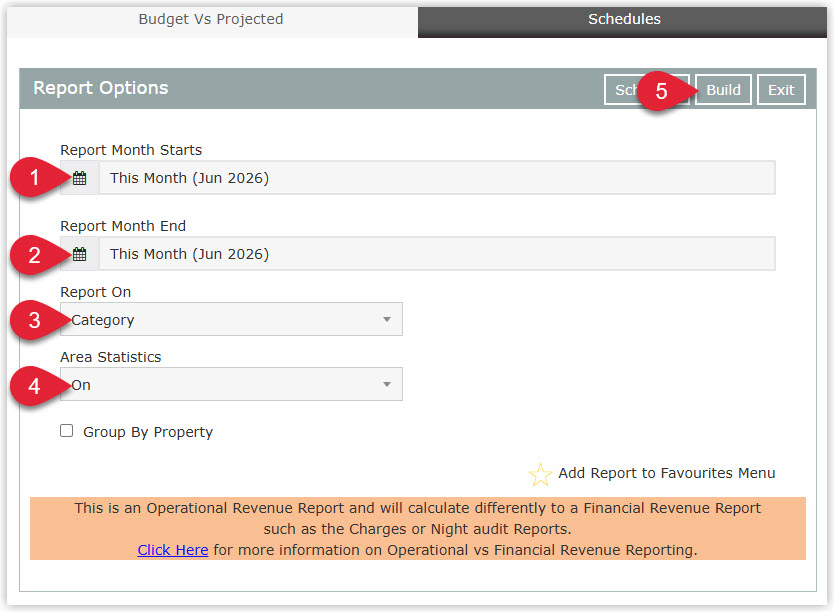This screenshot has height=613, width=835.
Task: Tick the Group By Property checkbox
Action: coord(67,430)
